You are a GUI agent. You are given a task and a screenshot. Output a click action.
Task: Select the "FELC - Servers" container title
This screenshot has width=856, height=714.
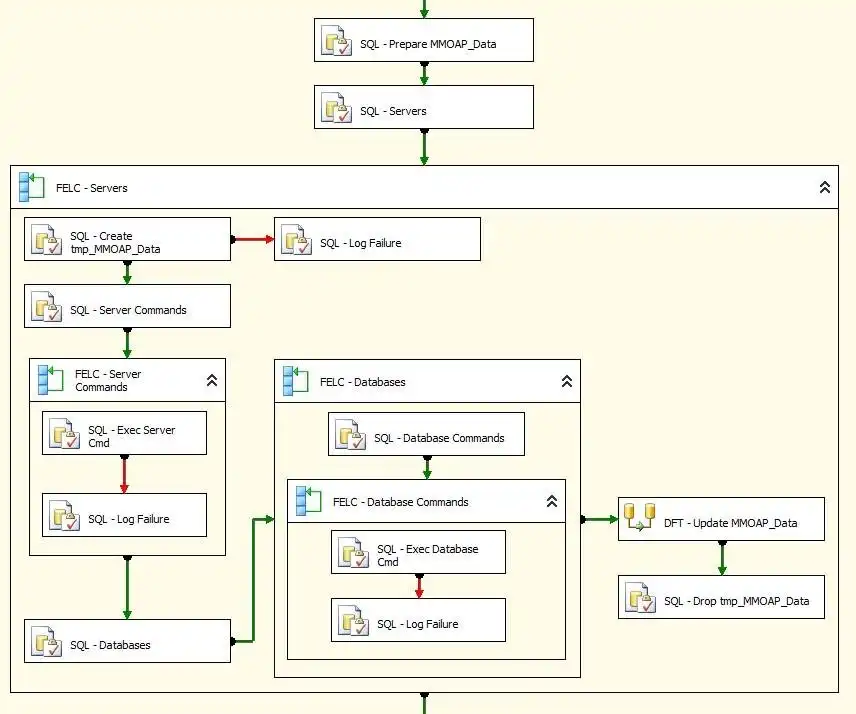coord(92,188)
